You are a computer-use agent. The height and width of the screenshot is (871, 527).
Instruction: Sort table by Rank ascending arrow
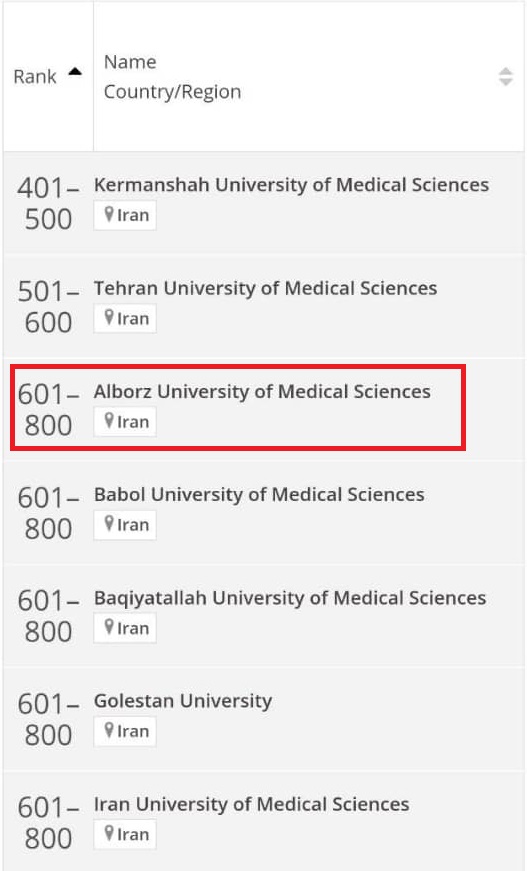coord(75,71)
